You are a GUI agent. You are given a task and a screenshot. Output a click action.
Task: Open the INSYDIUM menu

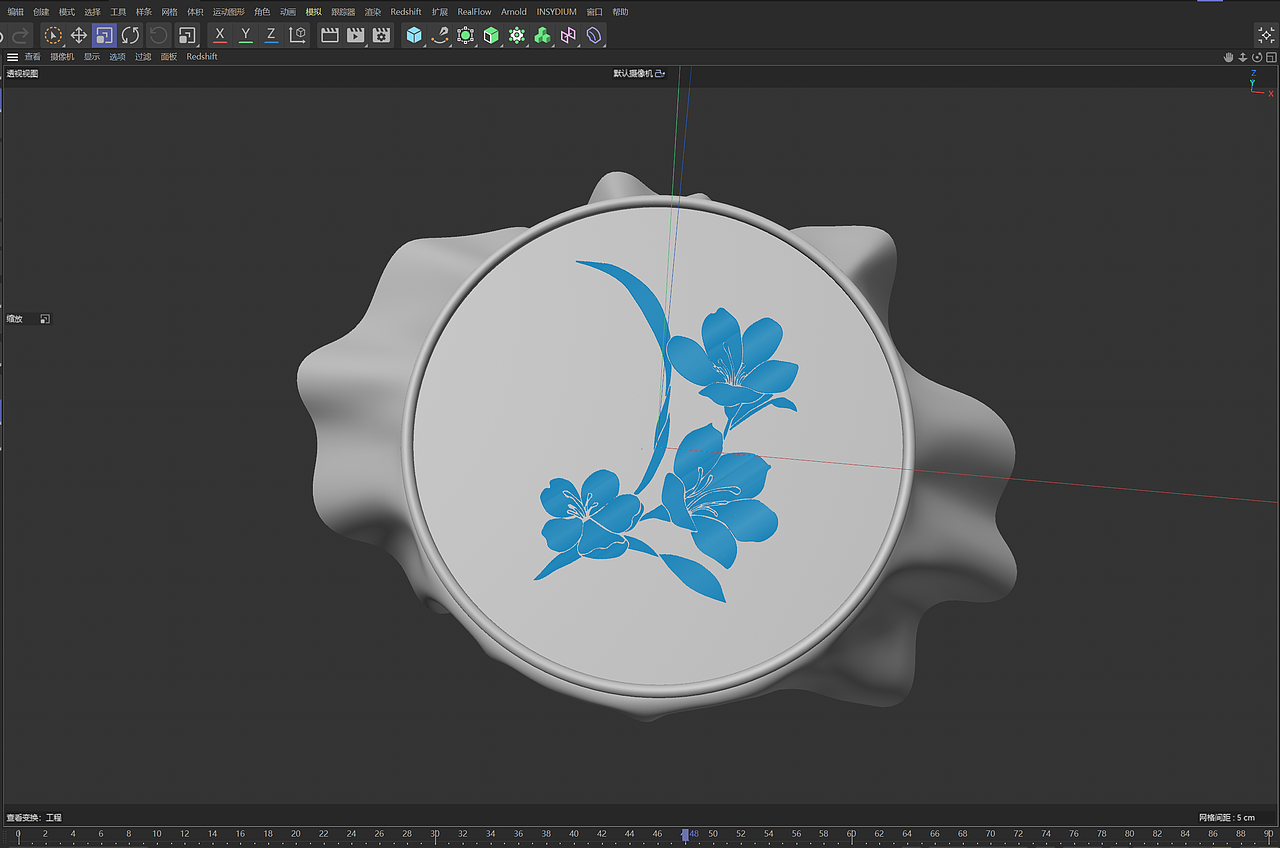557,12
